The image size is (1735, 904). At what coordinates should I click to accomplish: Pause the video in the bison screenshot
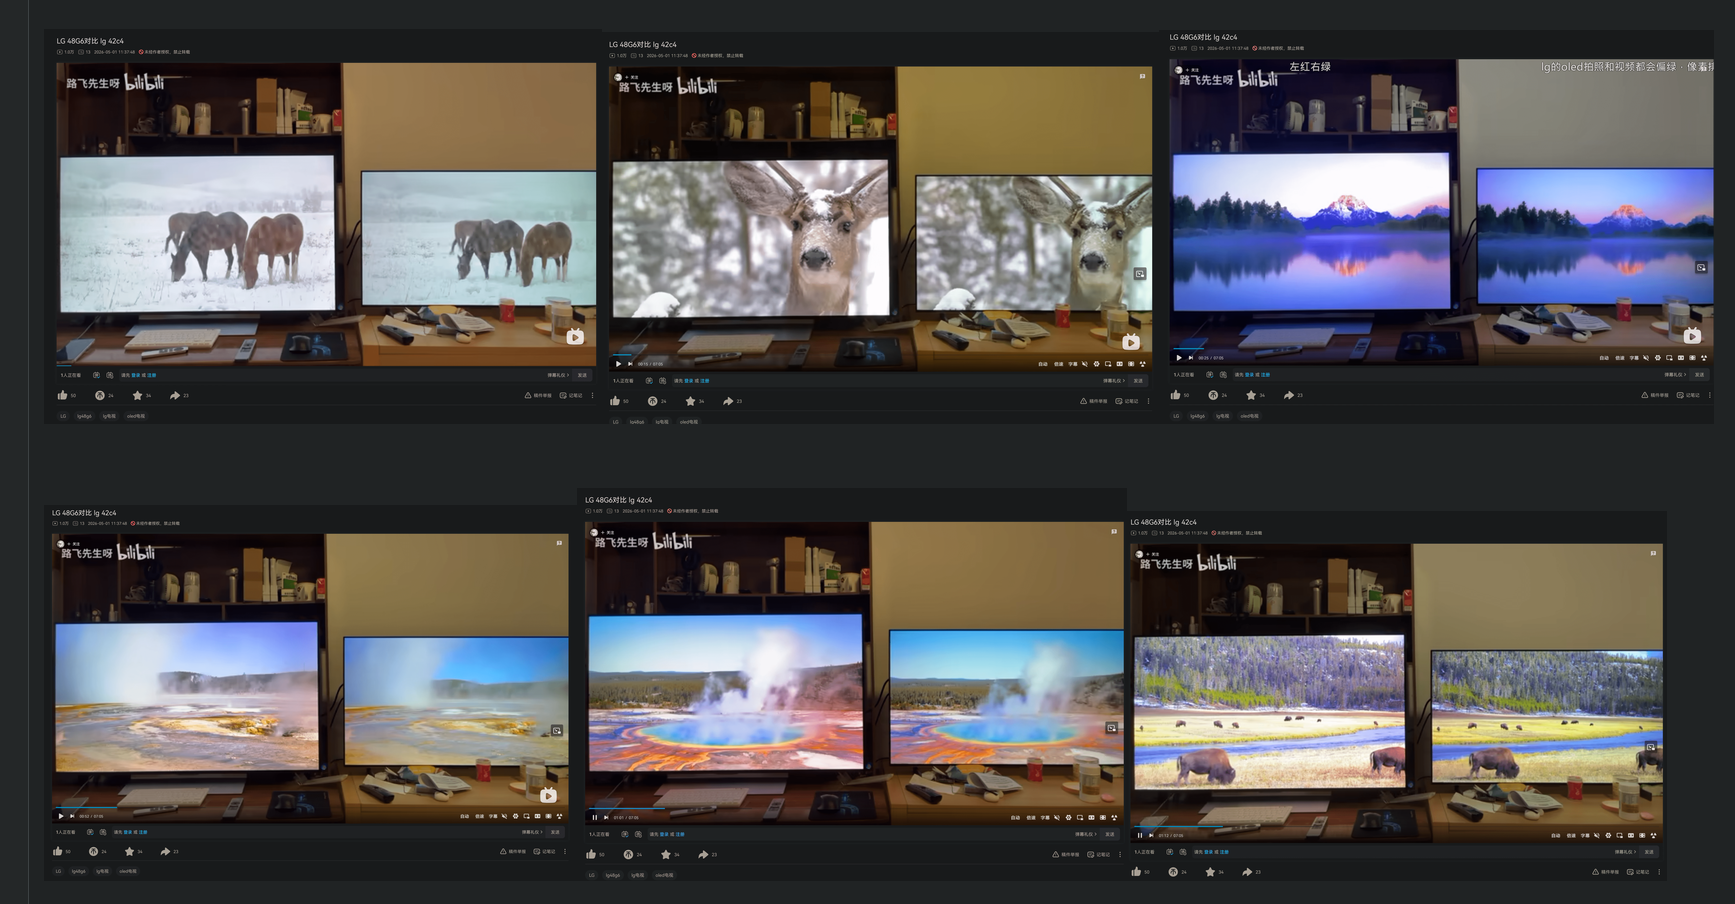coord(1139,835)
